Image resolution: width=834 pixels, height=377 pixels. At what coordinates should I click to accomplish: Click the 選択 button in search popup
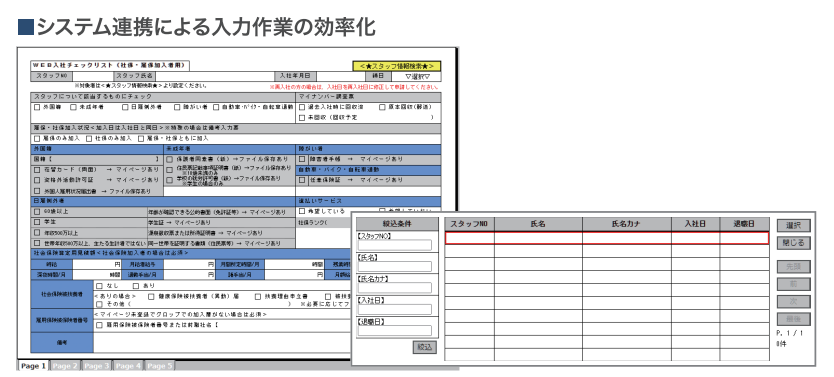(x=794, y=225)
